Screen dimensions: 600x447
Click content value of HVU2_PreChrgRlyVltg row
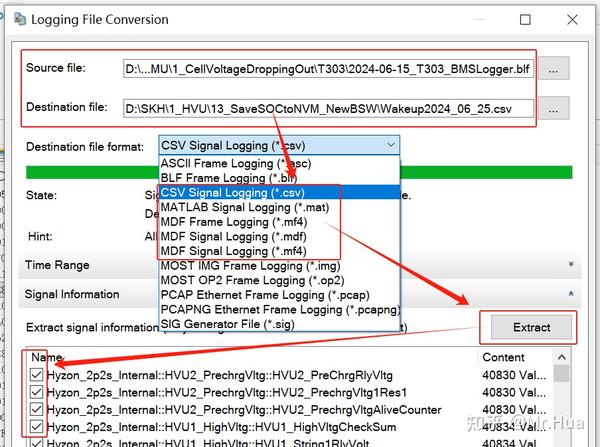[514, 375]
